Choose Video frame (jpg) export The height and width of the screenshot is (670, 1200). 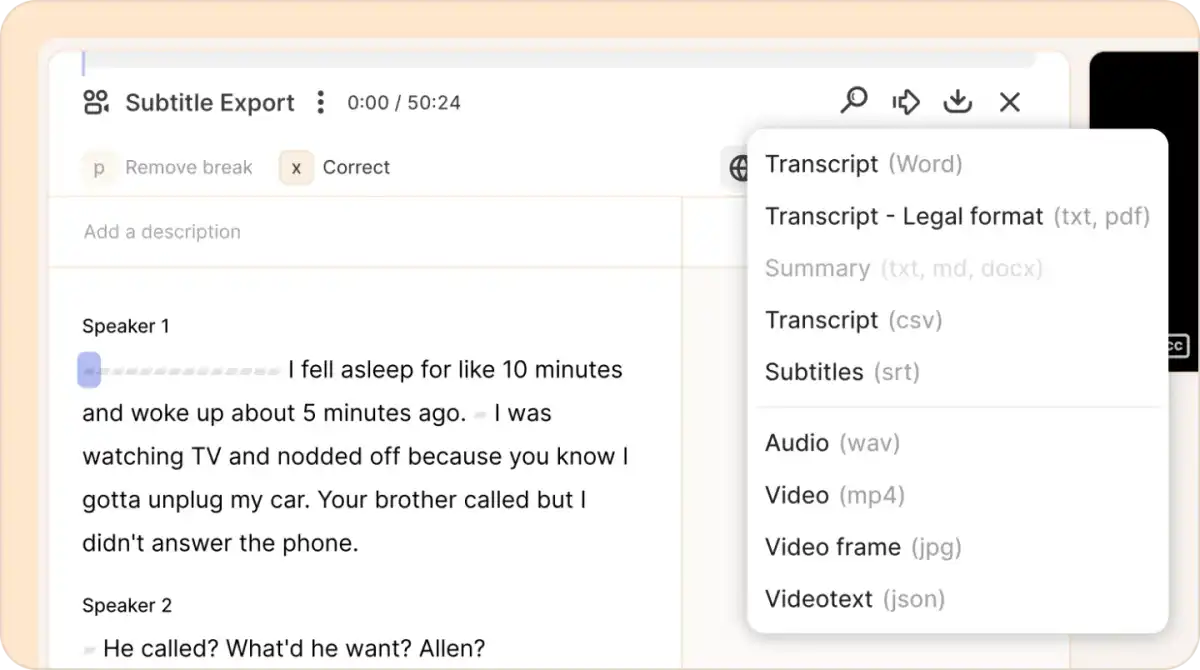[862, 547]
